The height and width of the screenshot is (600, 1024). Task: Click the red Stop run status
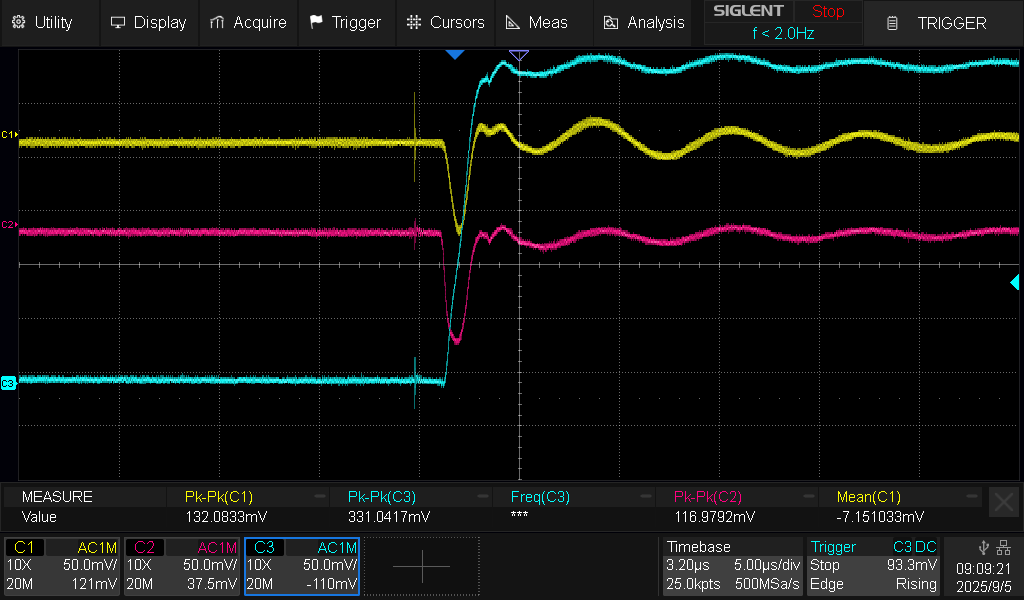pos(827,12)
